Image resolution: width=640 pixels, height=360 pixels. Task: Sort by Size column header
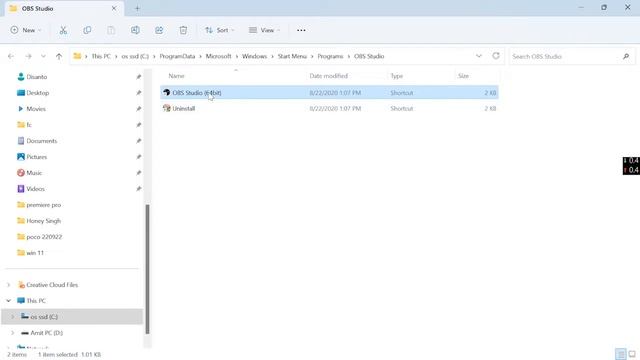463,76
